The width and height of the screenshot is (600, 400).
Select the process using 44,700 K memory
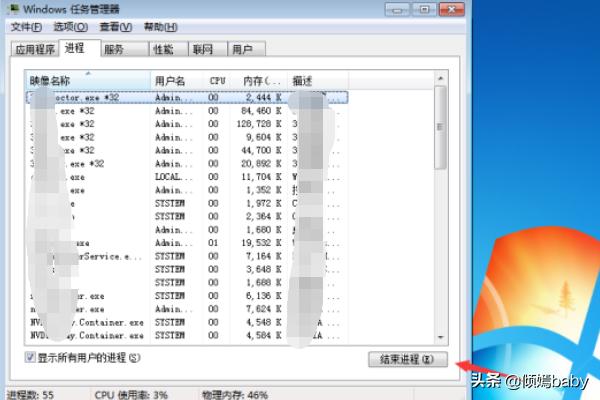(x=187, y=150)
